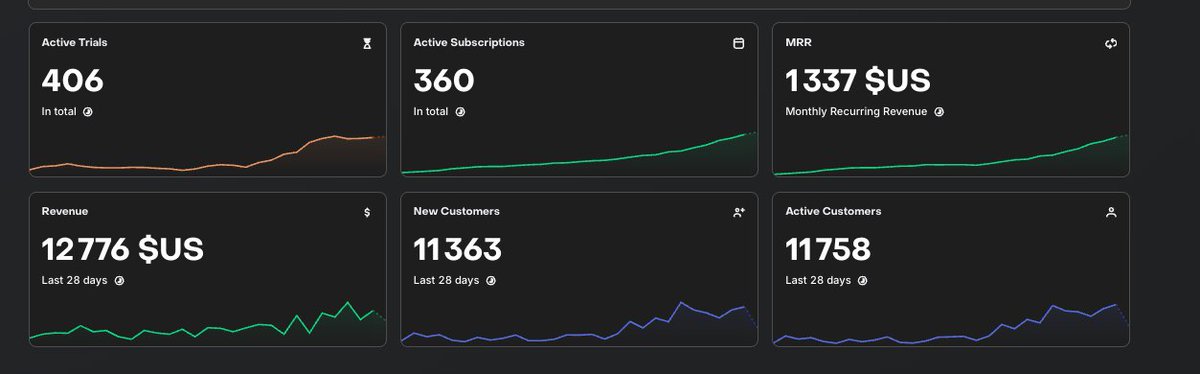Screen dimensions: 1200x374
Task: Click the 'New Customers' card title
Action: coord(457,212)
